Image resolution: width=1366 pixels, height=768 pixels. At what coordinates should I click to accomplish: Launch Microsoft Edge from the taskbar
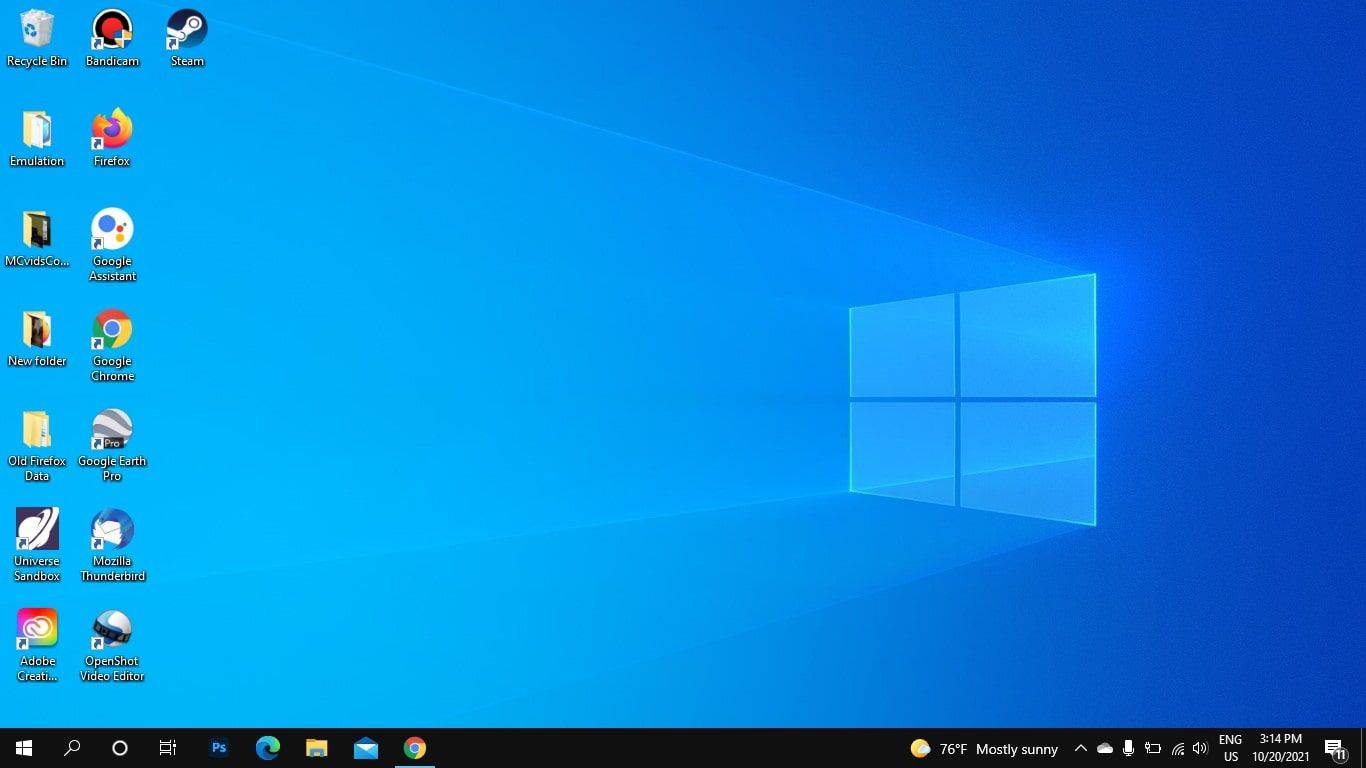268,748
